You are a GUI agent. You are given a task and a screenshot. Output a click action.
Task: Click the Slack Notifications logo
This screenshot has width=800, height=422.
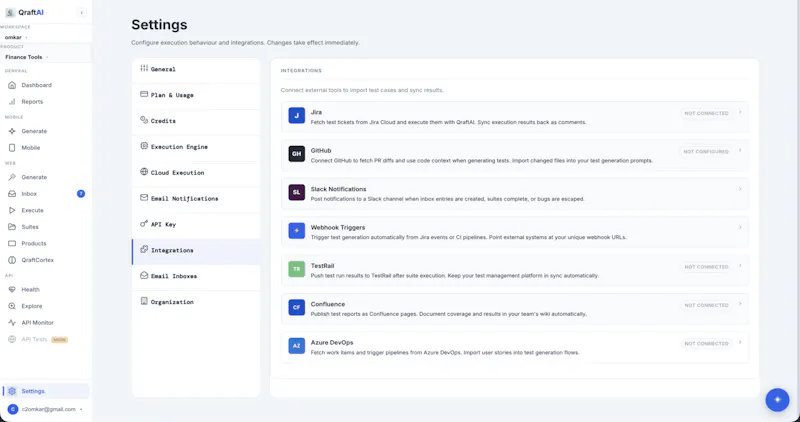(296, 192)
